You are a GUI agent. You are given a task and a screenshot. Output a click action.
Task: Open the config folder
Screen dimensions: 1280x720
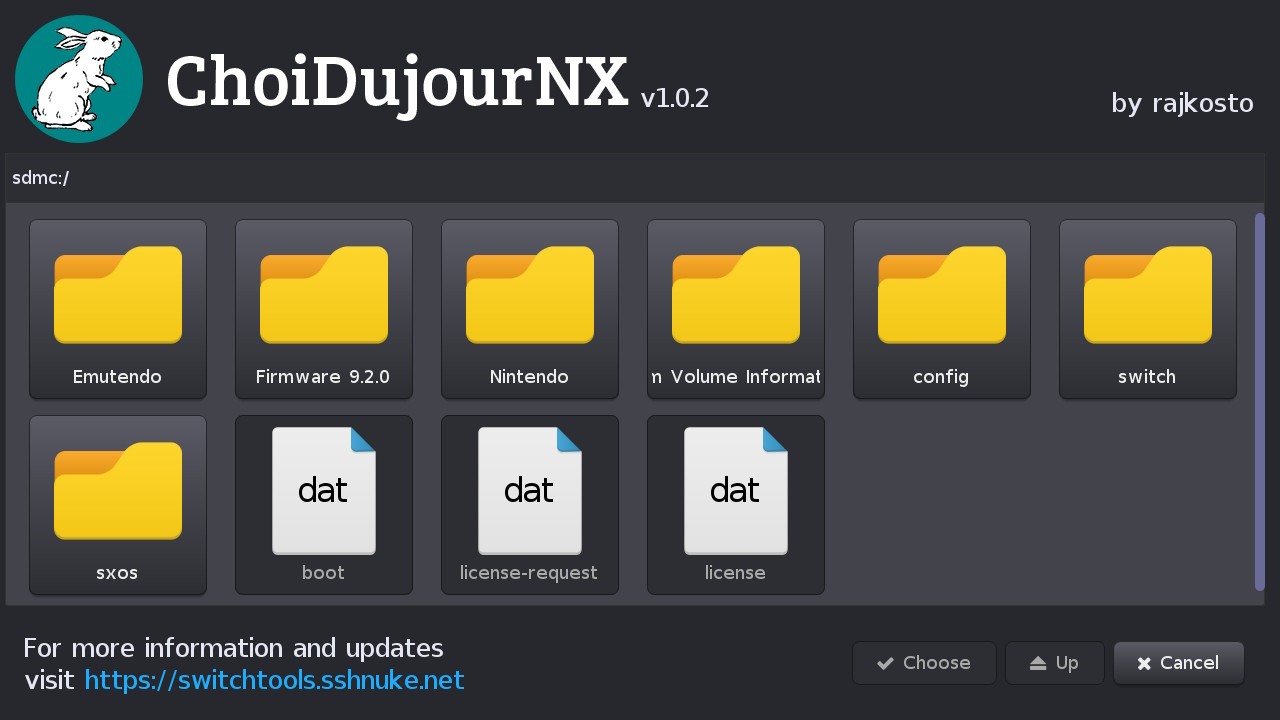[942, 309]
